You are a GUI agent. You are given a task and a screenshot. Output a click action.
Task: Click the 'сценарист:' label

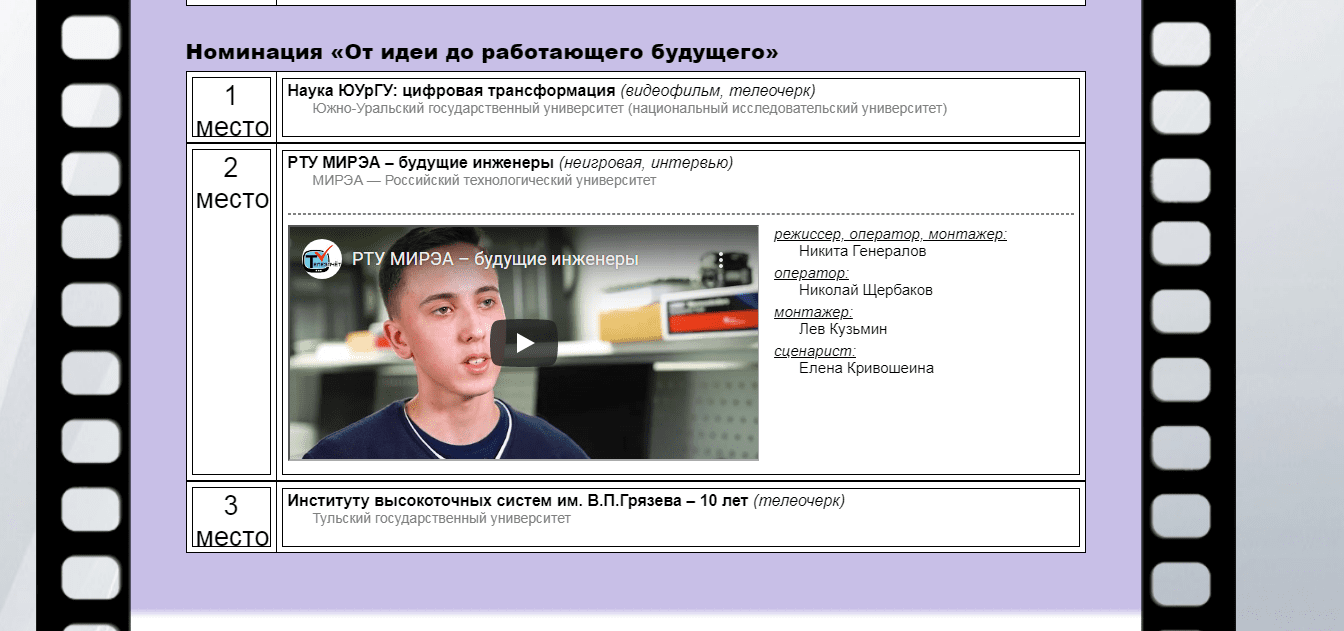[x=815, y=351]
